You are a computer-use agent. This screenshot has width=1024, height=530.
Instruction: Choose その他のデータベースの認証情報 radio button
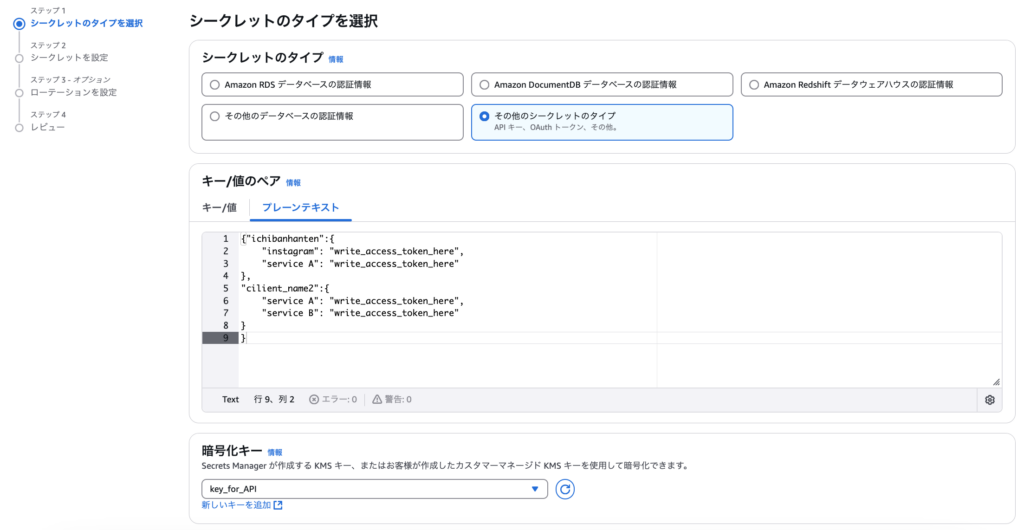(214, 116)
